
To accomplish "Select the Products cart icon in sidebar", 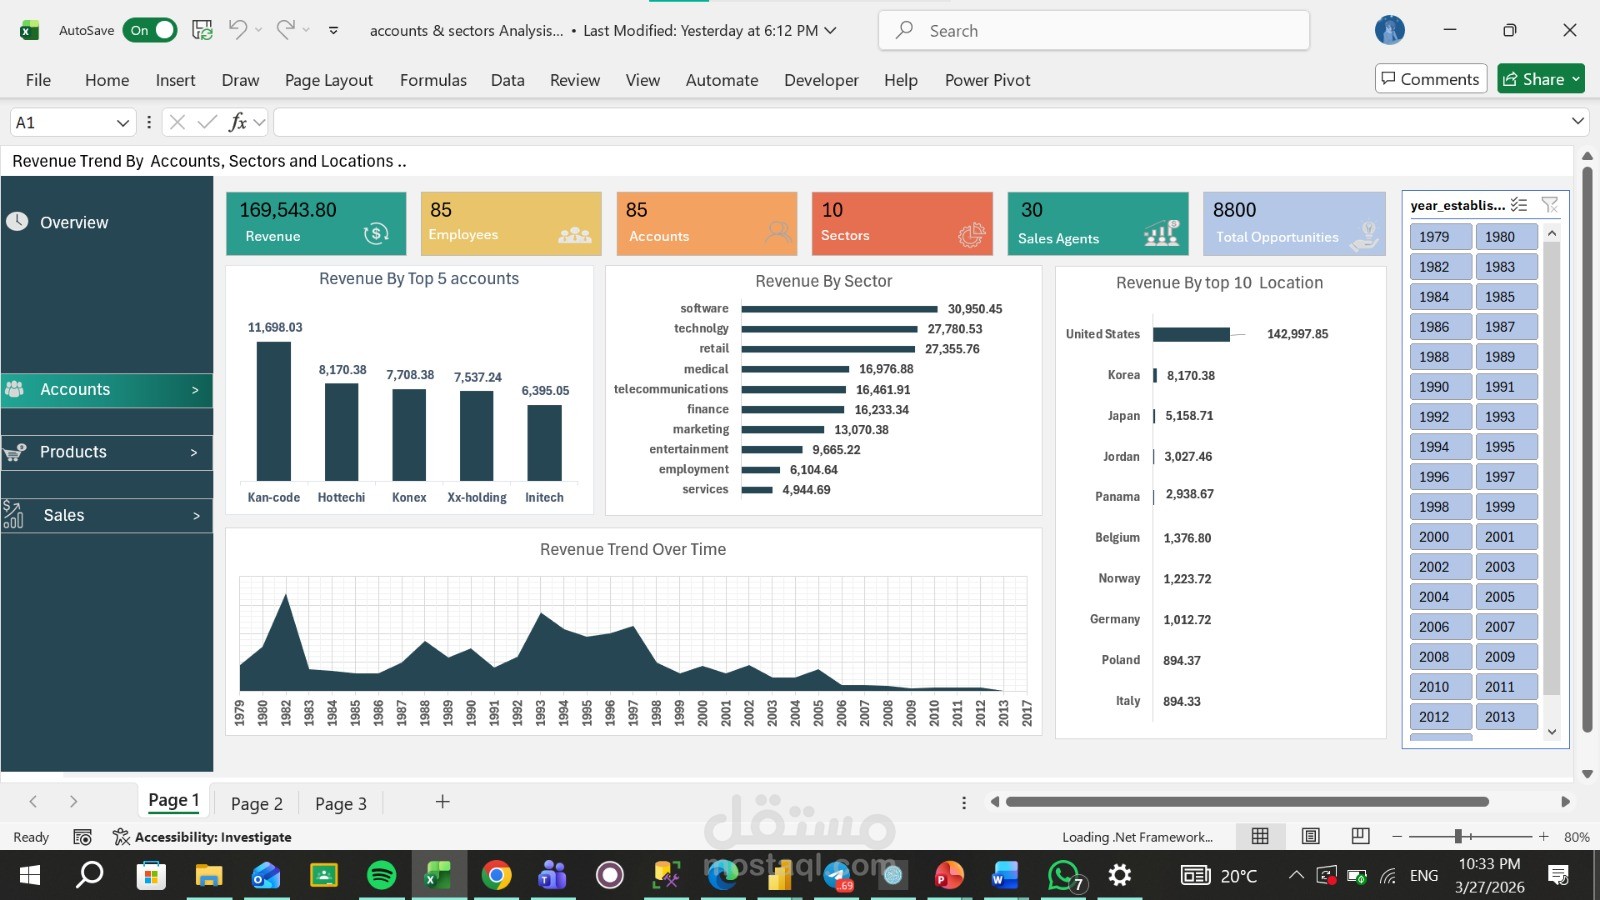I will [x=14, y=451].
